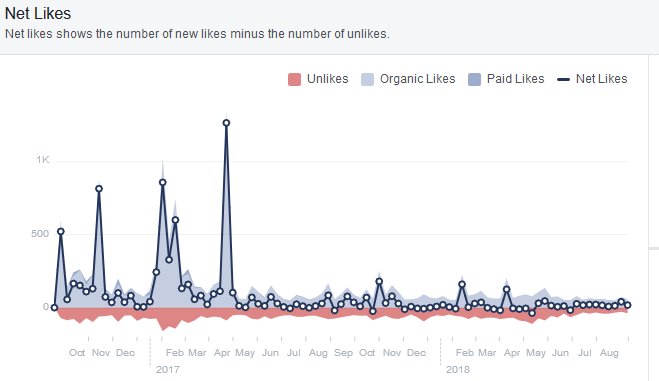This screenshot has width=659, height=381.
Task: Select the last data point in August 2018
Action: [x=628, y=305]
